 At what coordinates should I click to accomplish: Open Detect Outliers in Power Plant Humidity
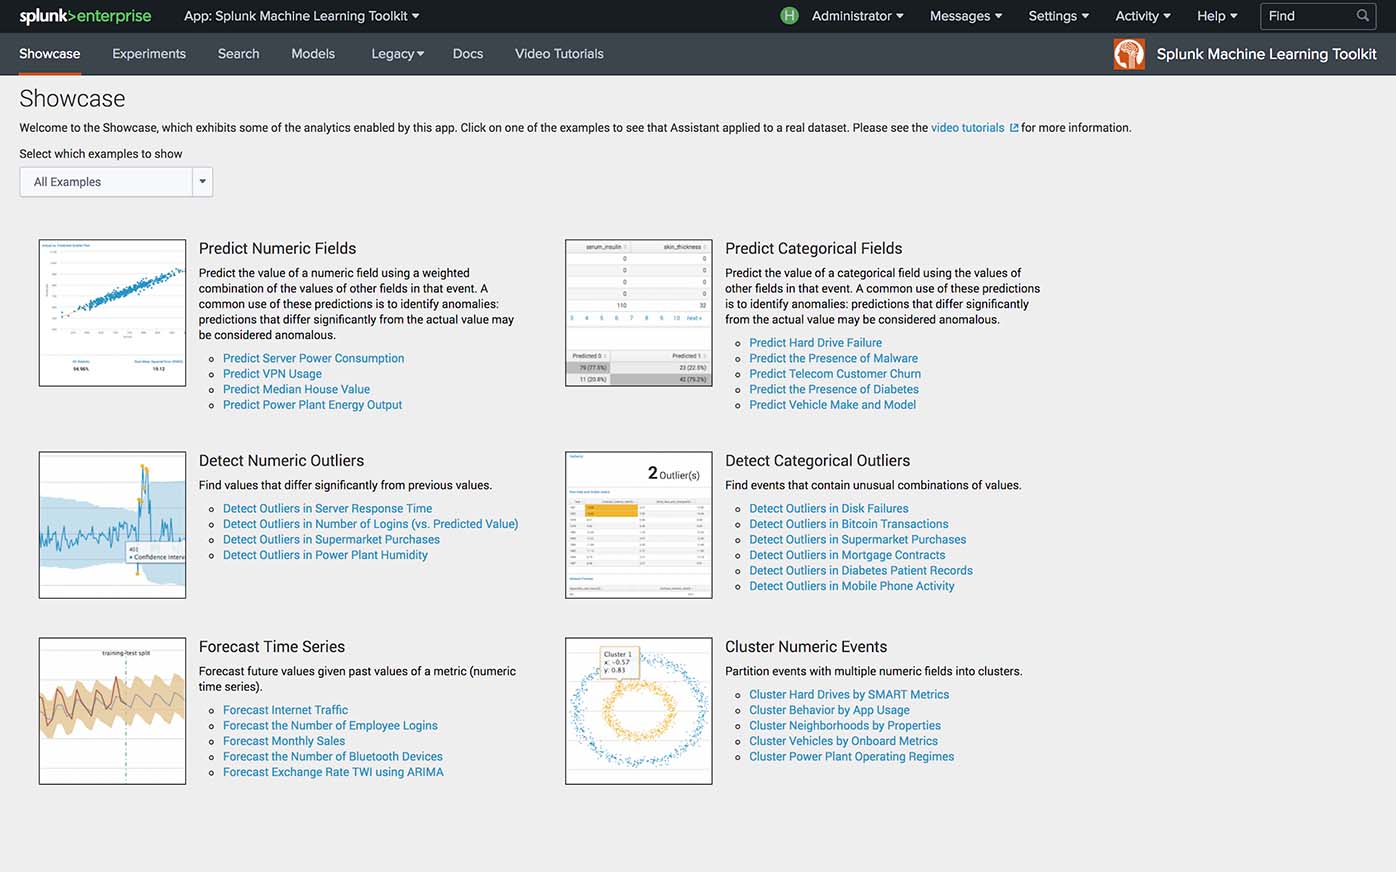tap(325, 555)
